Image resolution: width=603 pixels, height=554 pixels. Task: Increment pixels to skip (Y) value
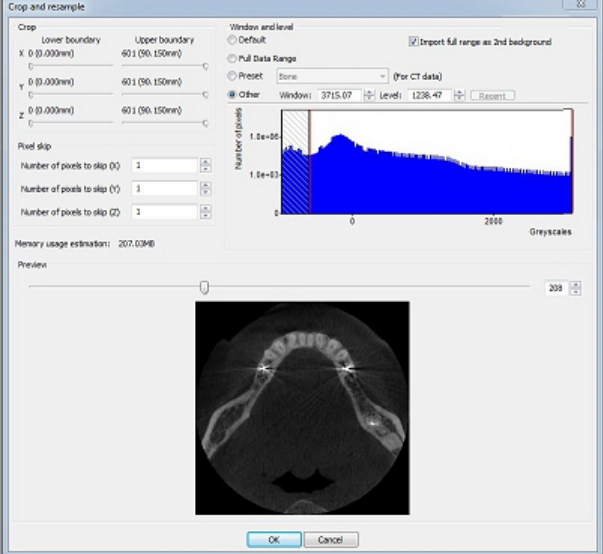tap(206, 185)
